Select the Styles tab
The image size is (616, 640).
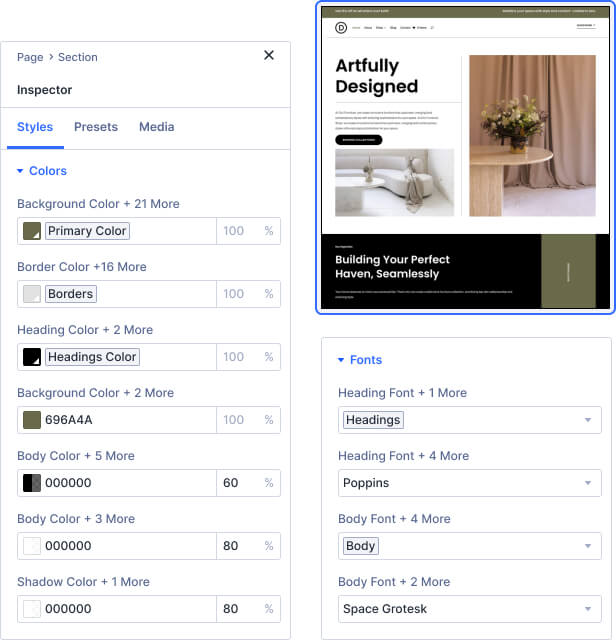35,127
